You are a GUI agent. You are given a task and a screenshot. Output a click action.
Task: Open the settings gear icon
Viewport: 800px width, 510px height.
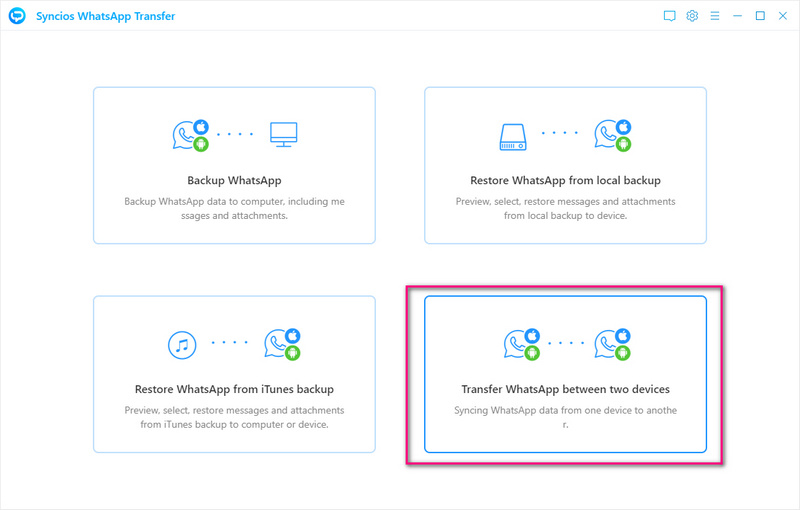(x=692, y=16)
